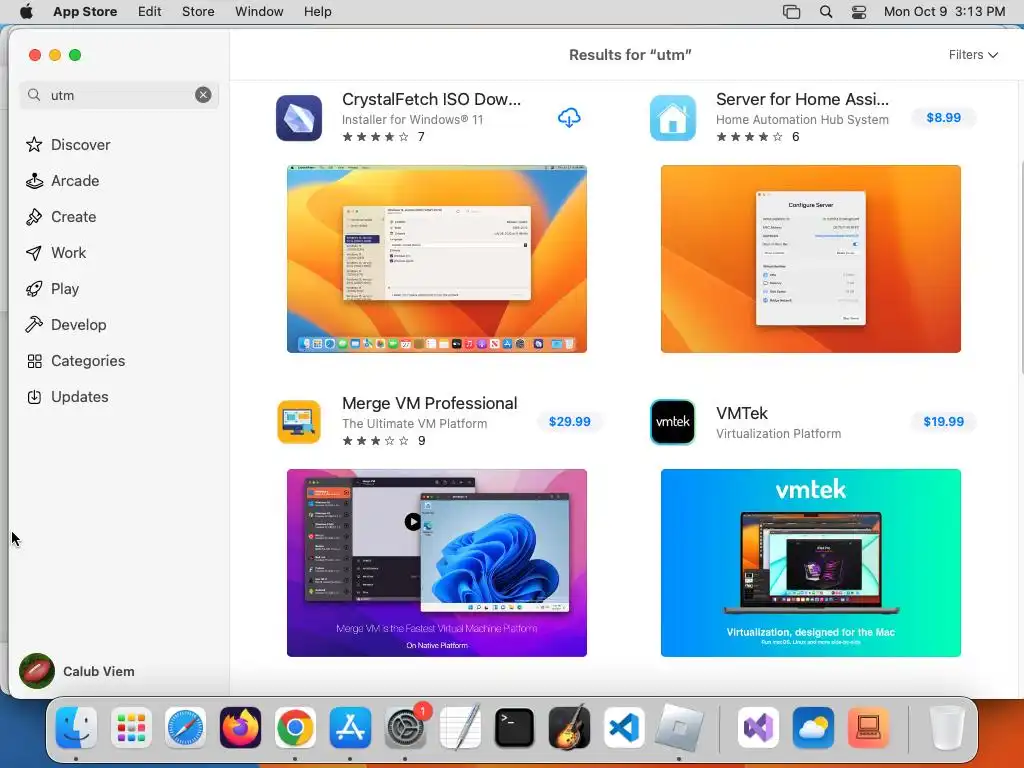Open the VMTek app icon
The image size is (1024, 768).
[673, 422]
